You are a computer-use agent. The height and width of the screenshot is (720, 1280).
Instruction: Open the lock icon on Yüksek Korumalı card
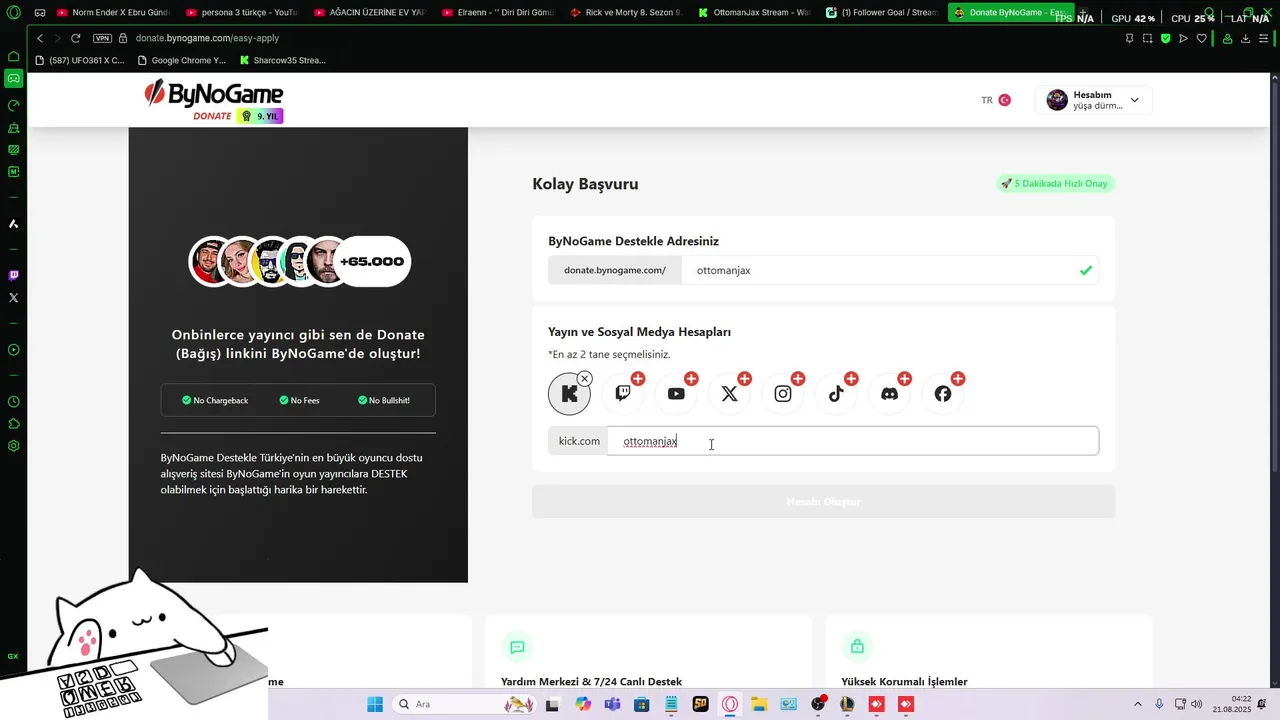coord(857,647)
